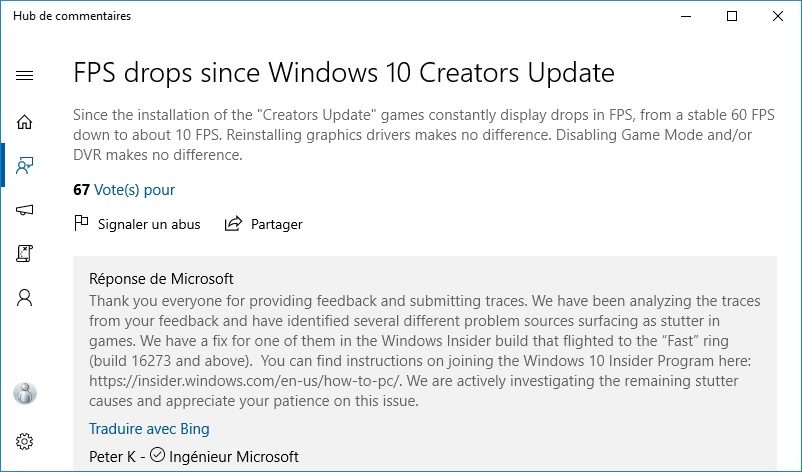Viewport: 802px width, 472px height.
Task: Click the "FPS drops since Windows 10" heading
Action: (344, 73)
